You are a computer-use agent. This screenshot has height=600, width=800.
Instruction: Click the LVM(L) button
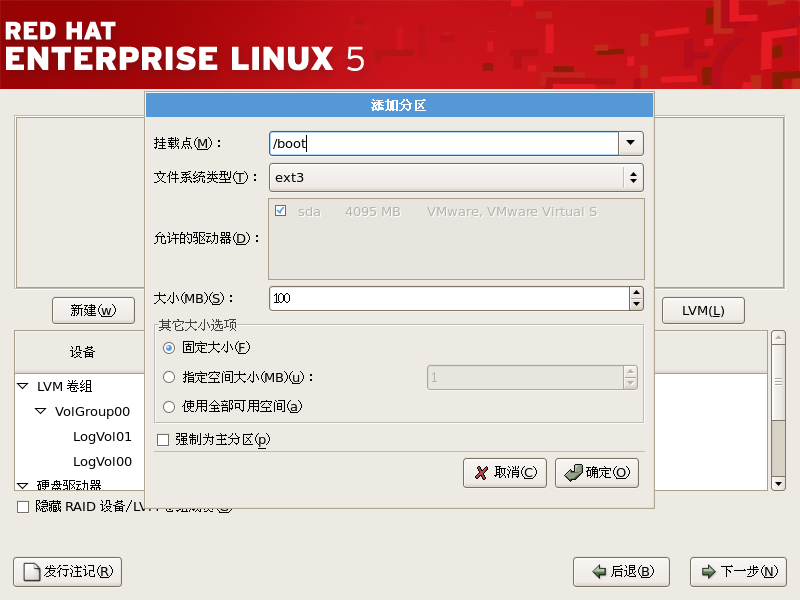tap(703, 310)
